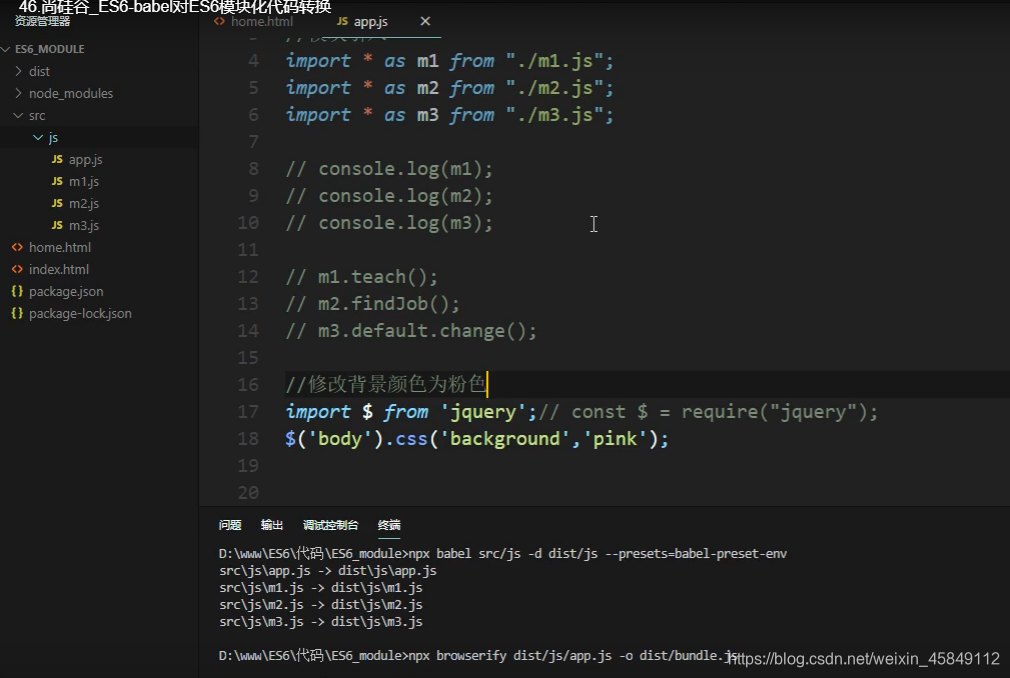This screenshot has height=678, width=1010.
Task: Click the $('body').css background pink line
Action: (477, 439)
